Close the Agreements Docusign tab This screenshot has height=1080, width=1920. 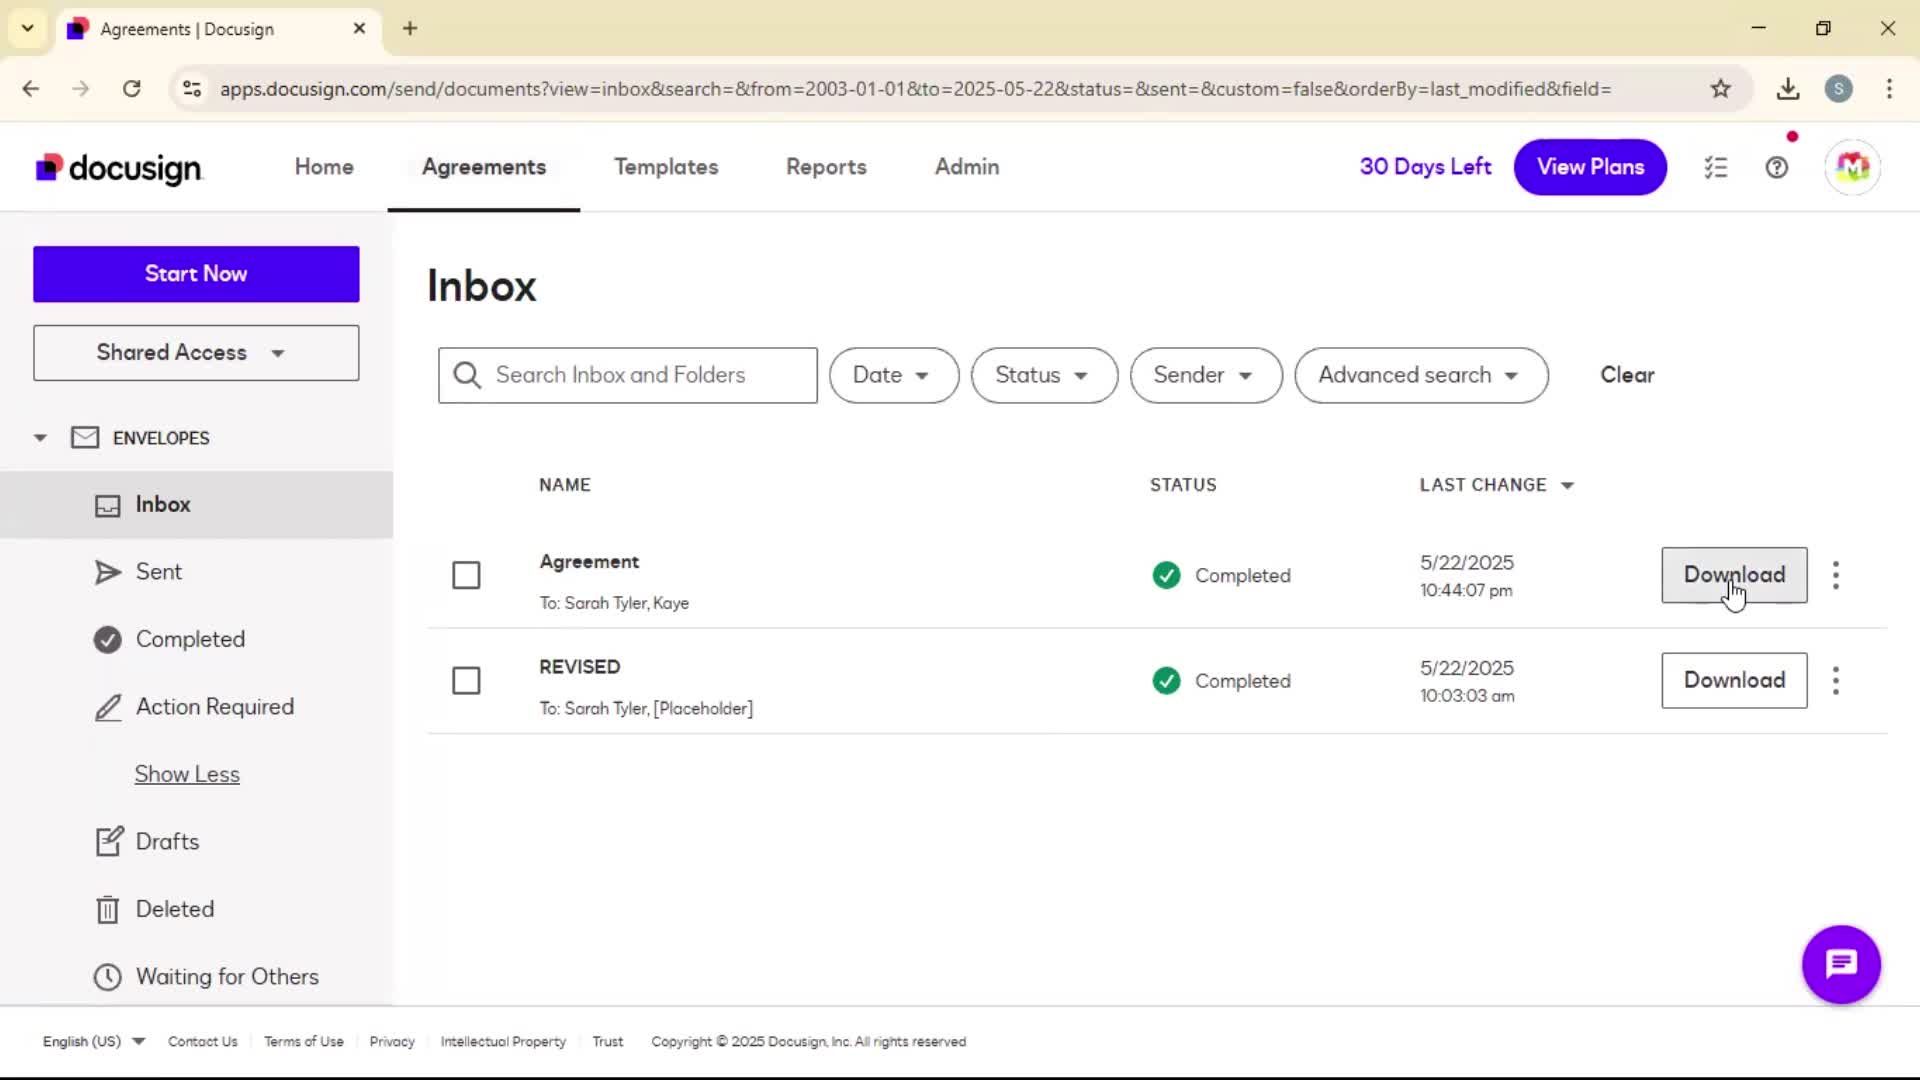359,28
